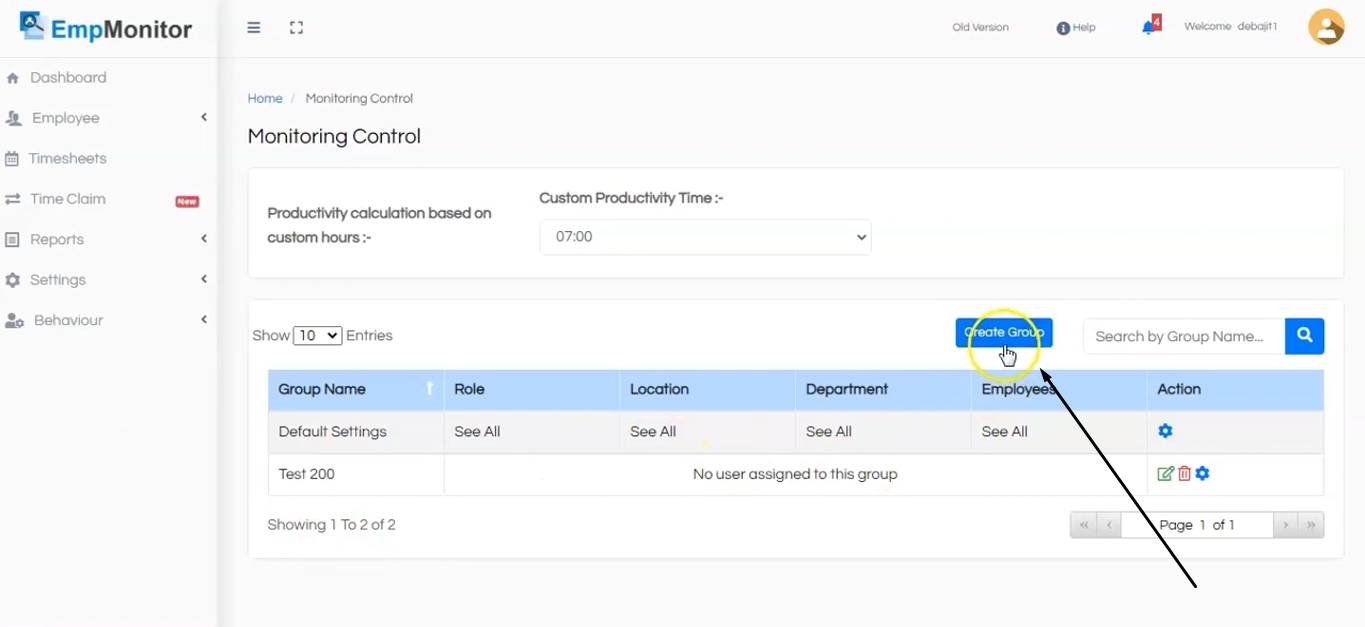Screen dimensions: 1365x627
Task: Expand the Behaviour menu chevron
Action: pos(204,320)
